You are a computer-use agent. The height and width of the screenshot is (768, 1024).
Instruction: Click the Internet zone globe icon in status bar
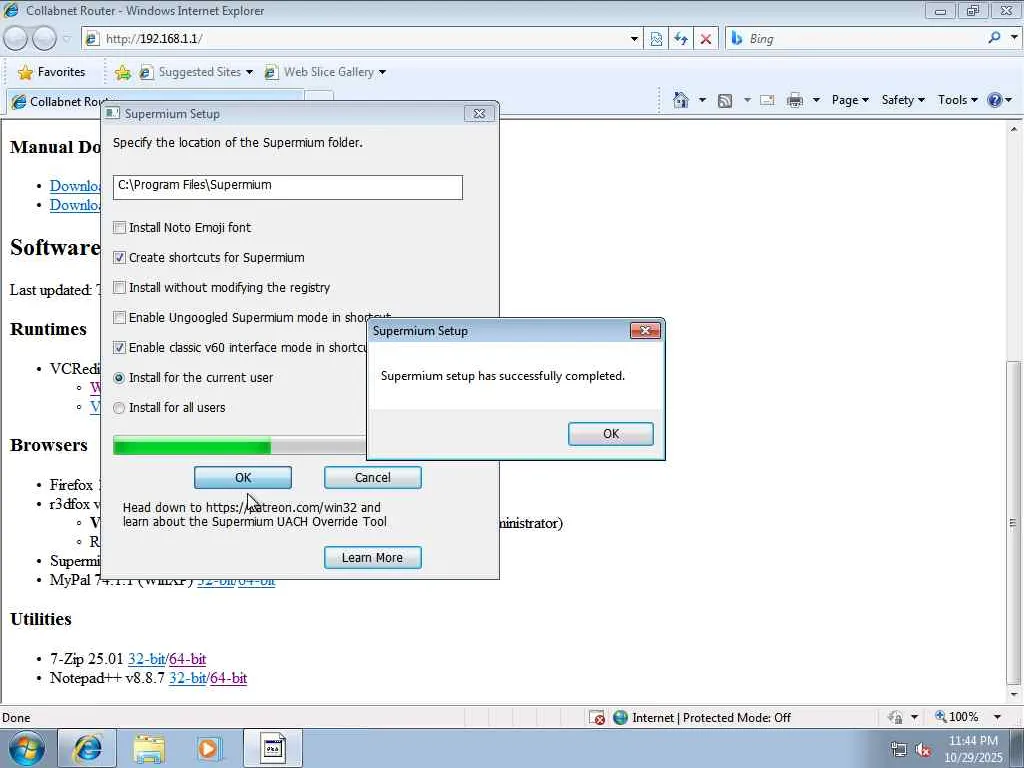click(x=620, y=718)
